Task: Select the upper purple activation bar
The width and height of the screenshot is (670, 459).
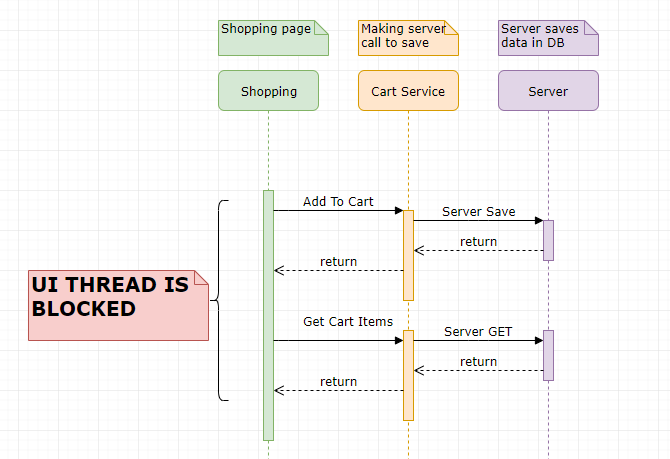Action: [x=548, y=240]
